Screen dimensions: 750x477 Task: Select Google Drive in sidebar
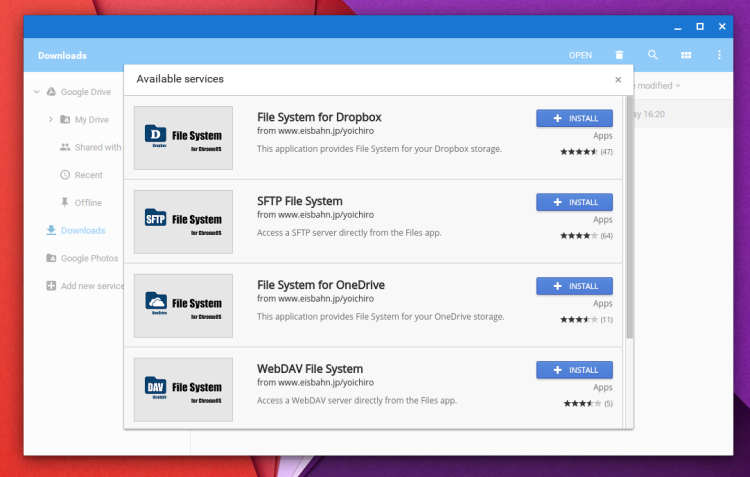point(86,92)
